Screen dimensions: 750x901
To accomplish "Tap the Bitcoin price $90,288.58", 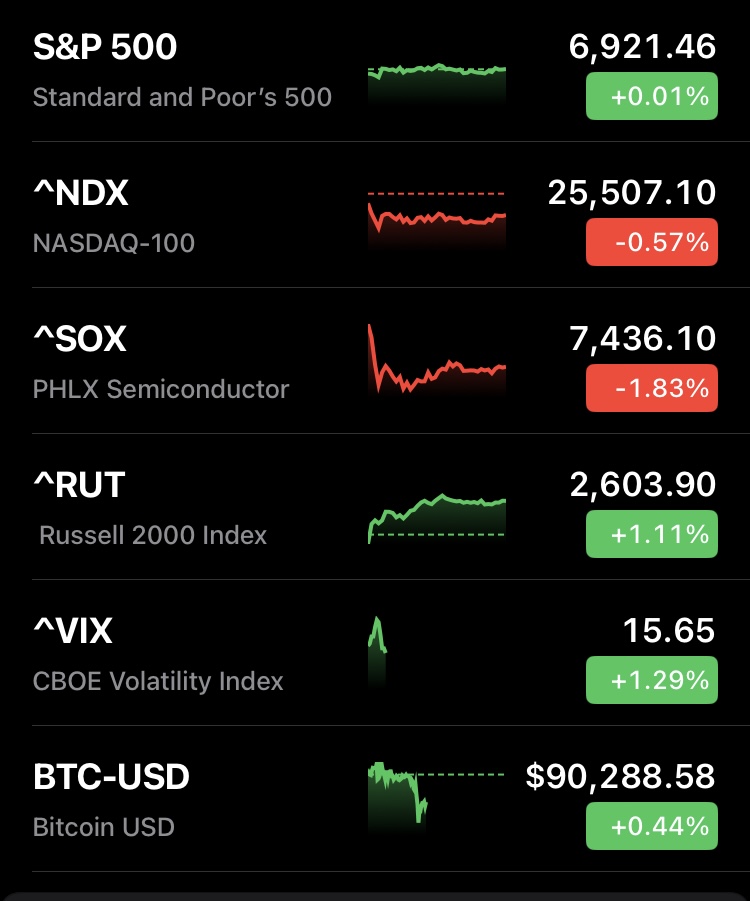I will point(620,776).
